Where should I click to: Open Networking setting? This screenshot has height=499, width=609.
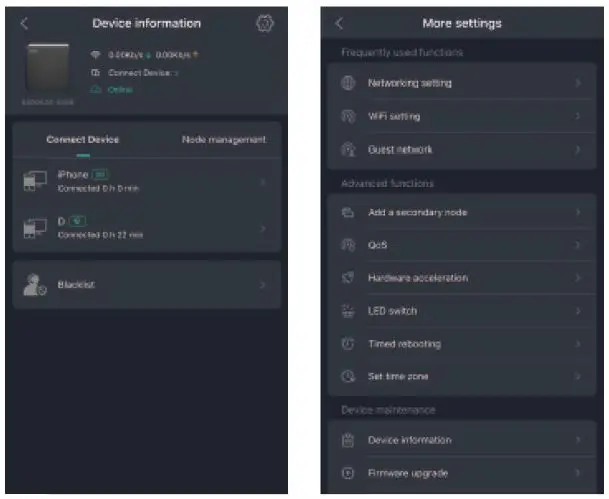(x=462, y=83)
